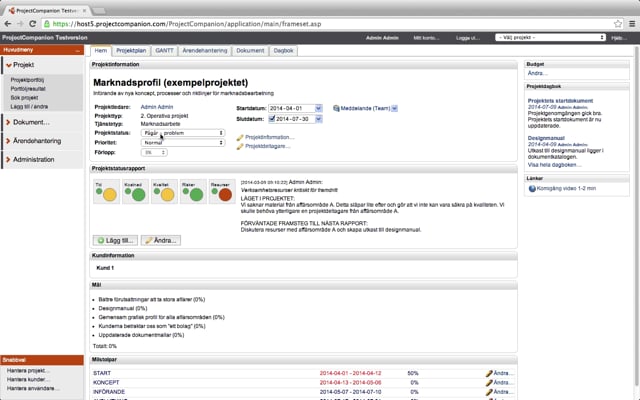
Task: Open Visa hela dagboken link
Action: coord(554,165)
